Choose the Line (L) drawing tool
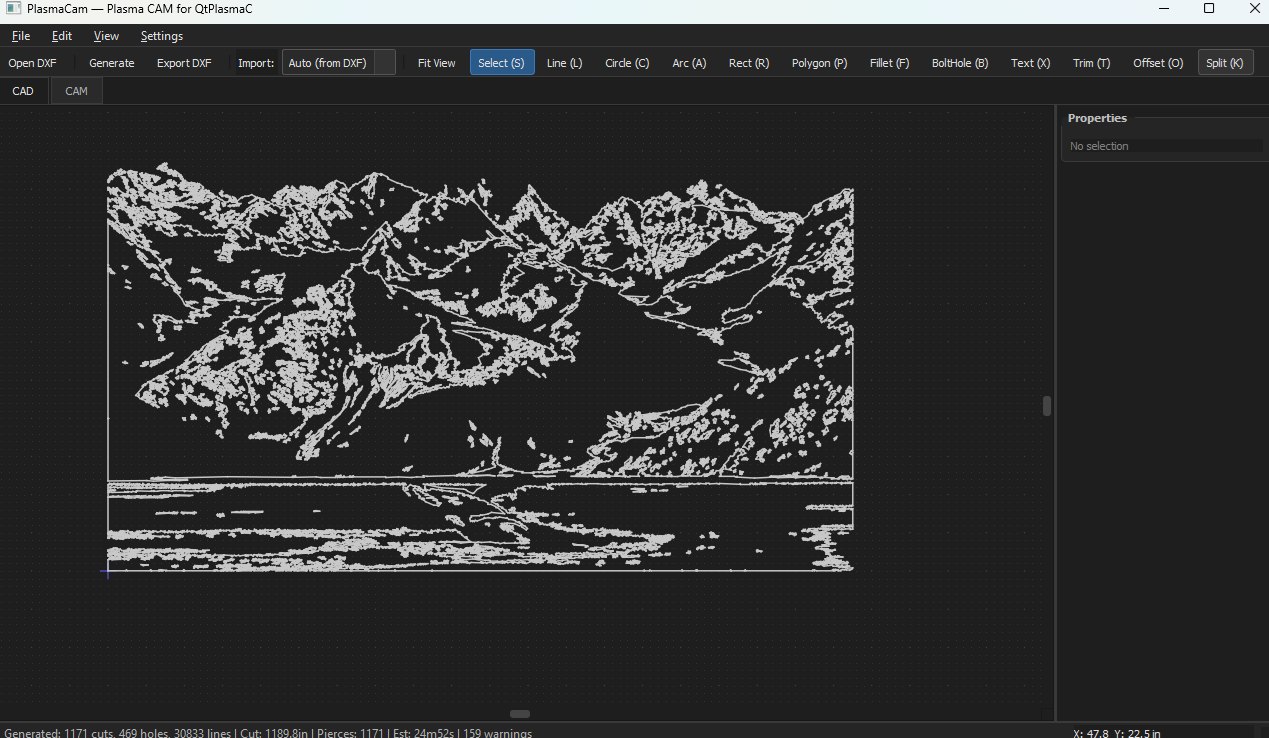The height and width of the screenshot is (738, 1269). [x=564, y=63]
